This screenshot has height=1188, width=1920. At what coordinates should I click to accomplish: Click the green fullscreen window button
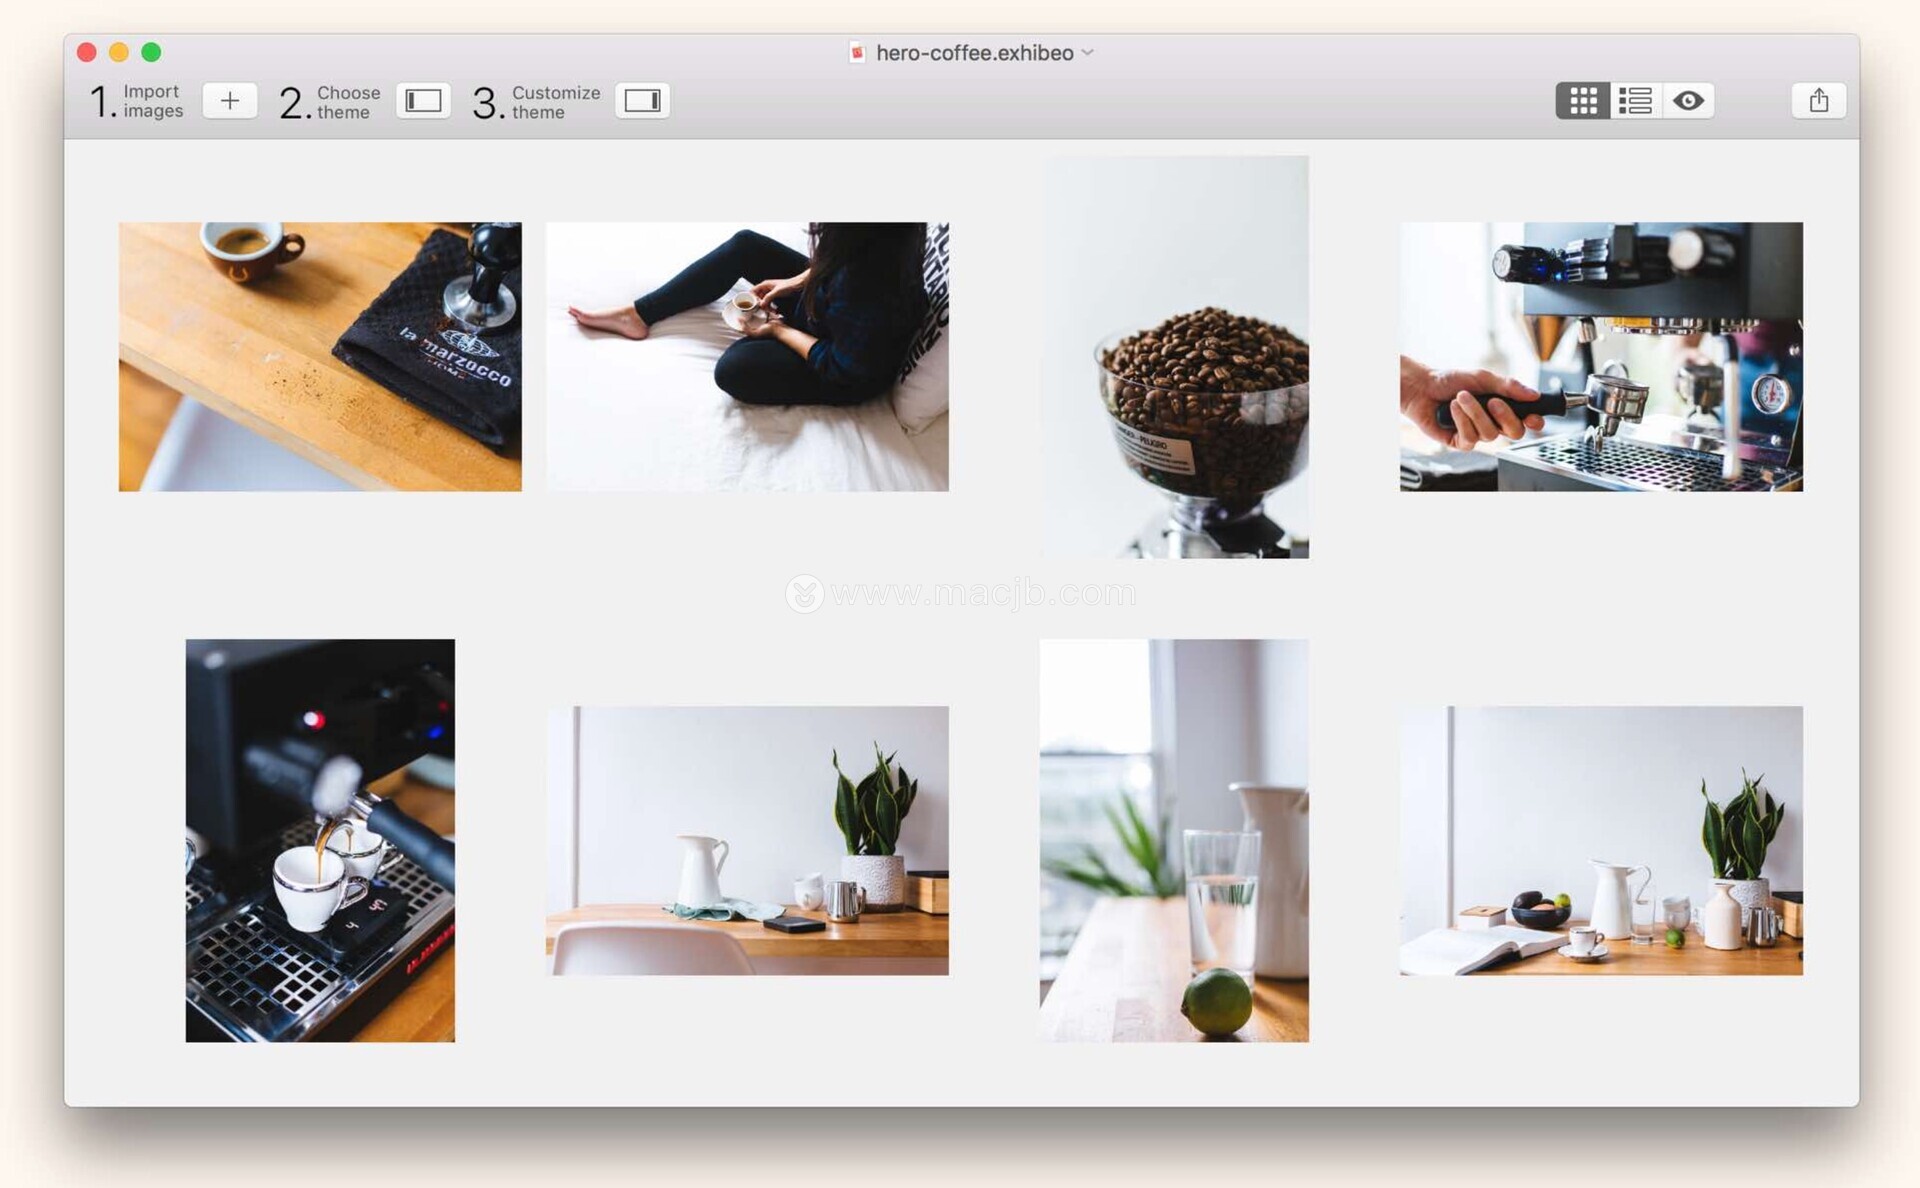coord(151,52)
